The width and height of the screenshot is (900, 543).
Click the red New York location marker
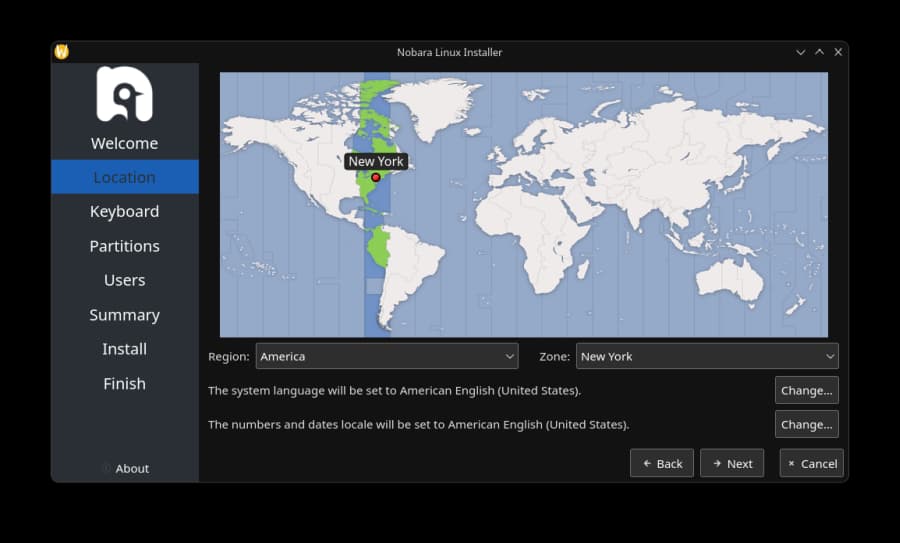pos(376,177)
